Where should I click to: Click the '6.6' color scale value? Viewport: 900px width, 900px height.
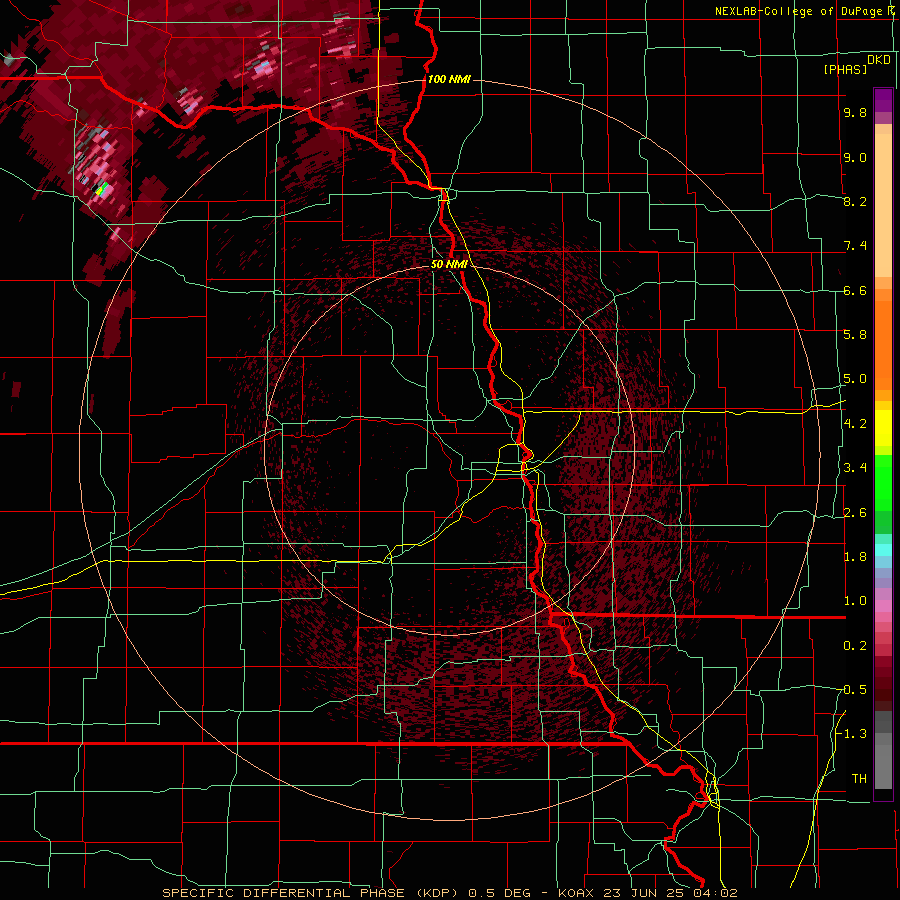click(x=855, y=290)
